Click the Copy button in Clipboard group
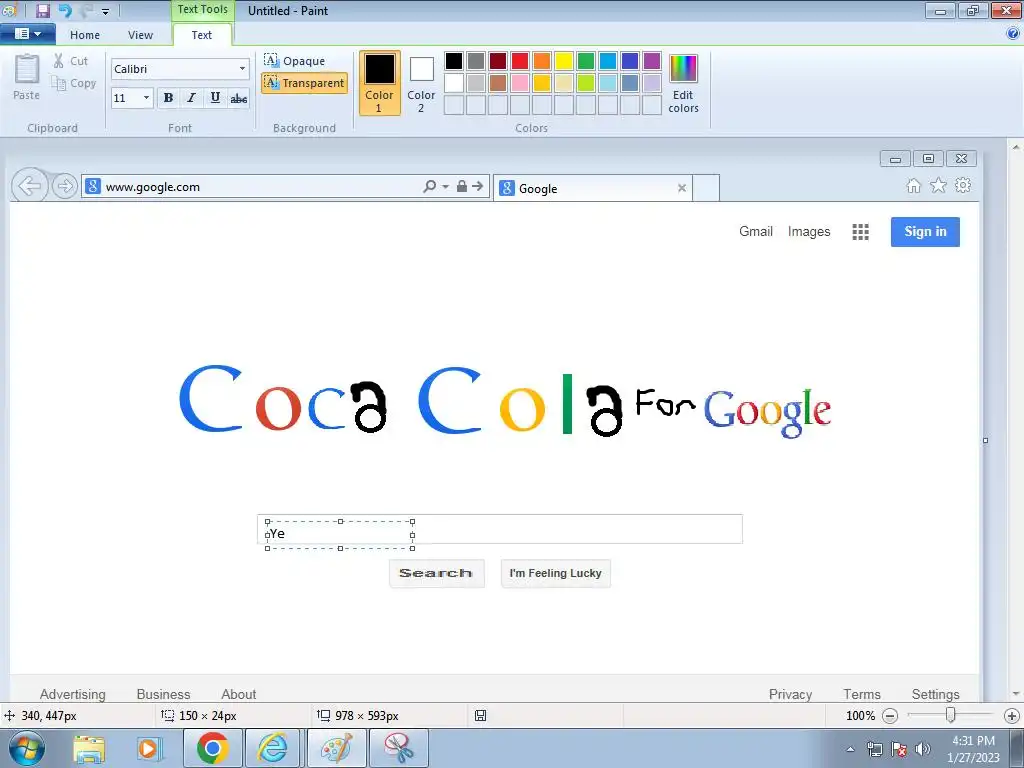 click(74, 83)
